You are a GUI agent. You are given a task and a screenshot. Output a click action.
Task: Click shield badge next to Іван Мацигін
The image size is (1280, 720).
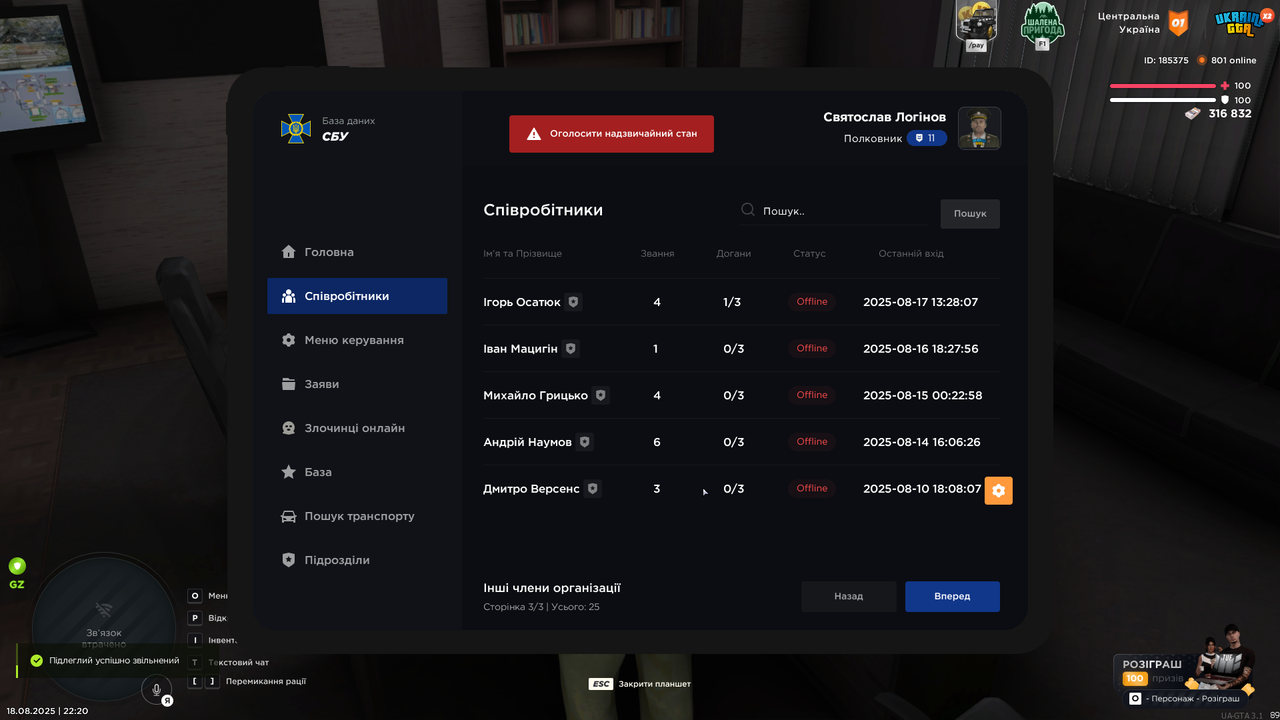570,349
